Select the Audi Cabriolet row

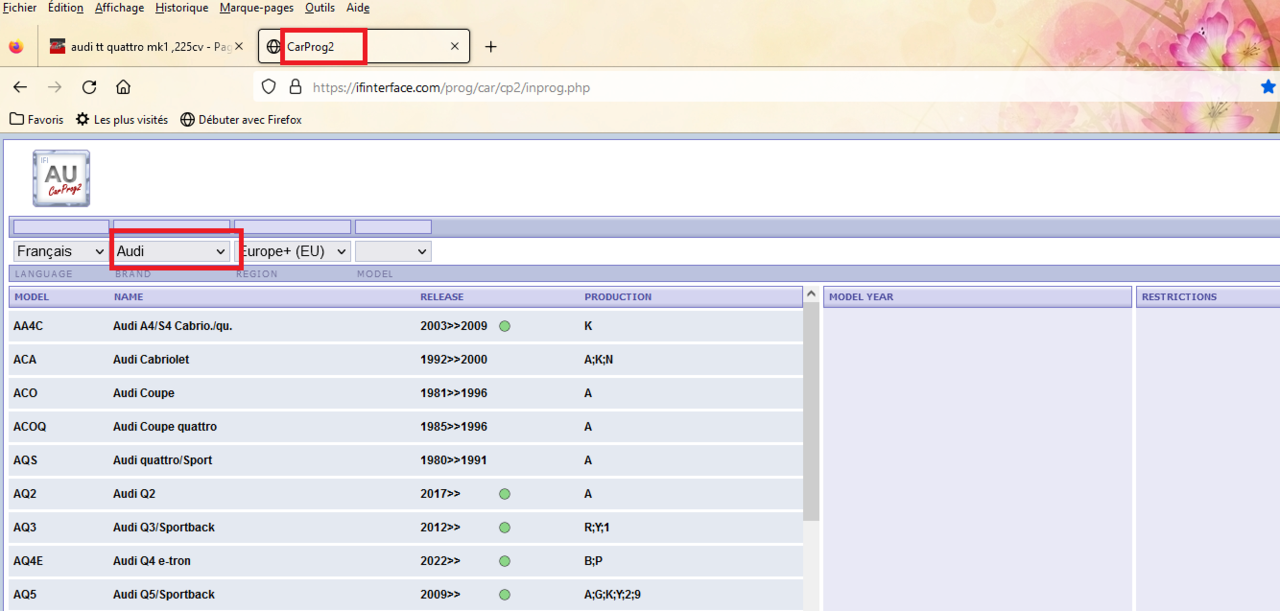pos(405,359)
